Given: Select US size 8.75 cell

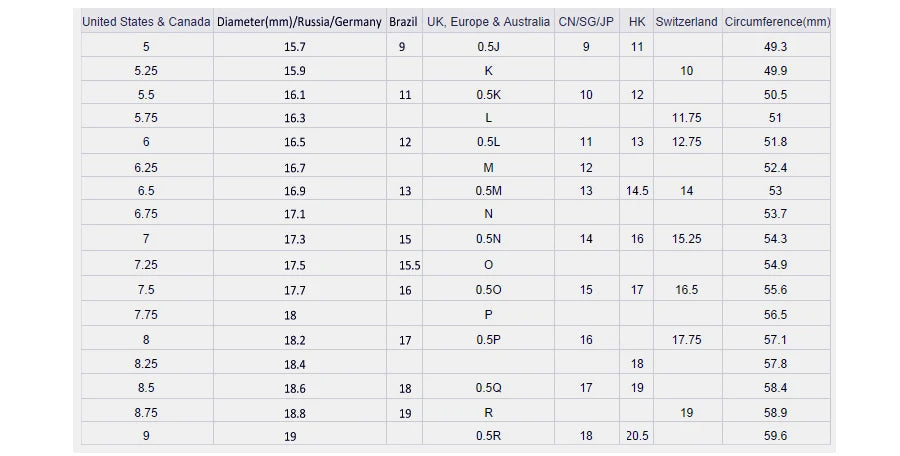Looking at the screenshot, I should [x=146, y=412].
